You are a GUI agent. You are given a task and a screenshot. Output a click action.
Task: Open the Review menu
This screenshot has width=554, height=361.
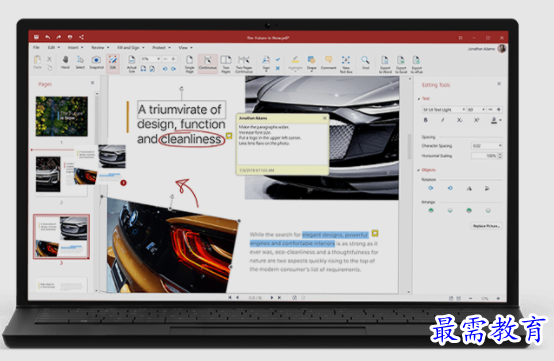100,47
